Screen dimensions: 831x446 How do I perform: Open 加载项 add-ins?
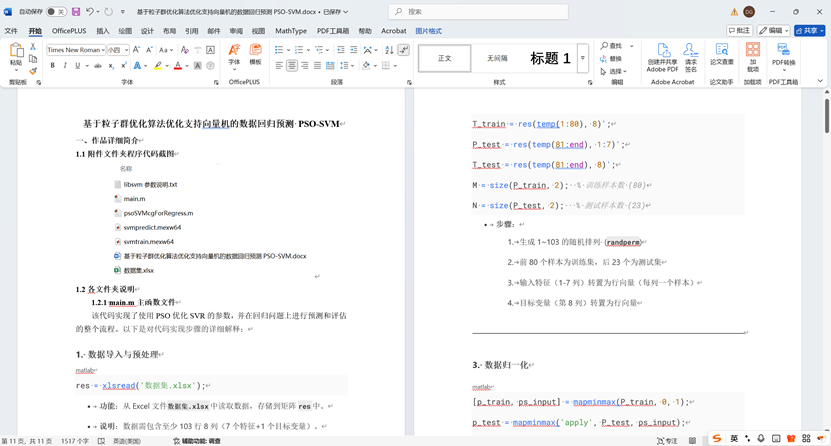[x=753, y=57]
